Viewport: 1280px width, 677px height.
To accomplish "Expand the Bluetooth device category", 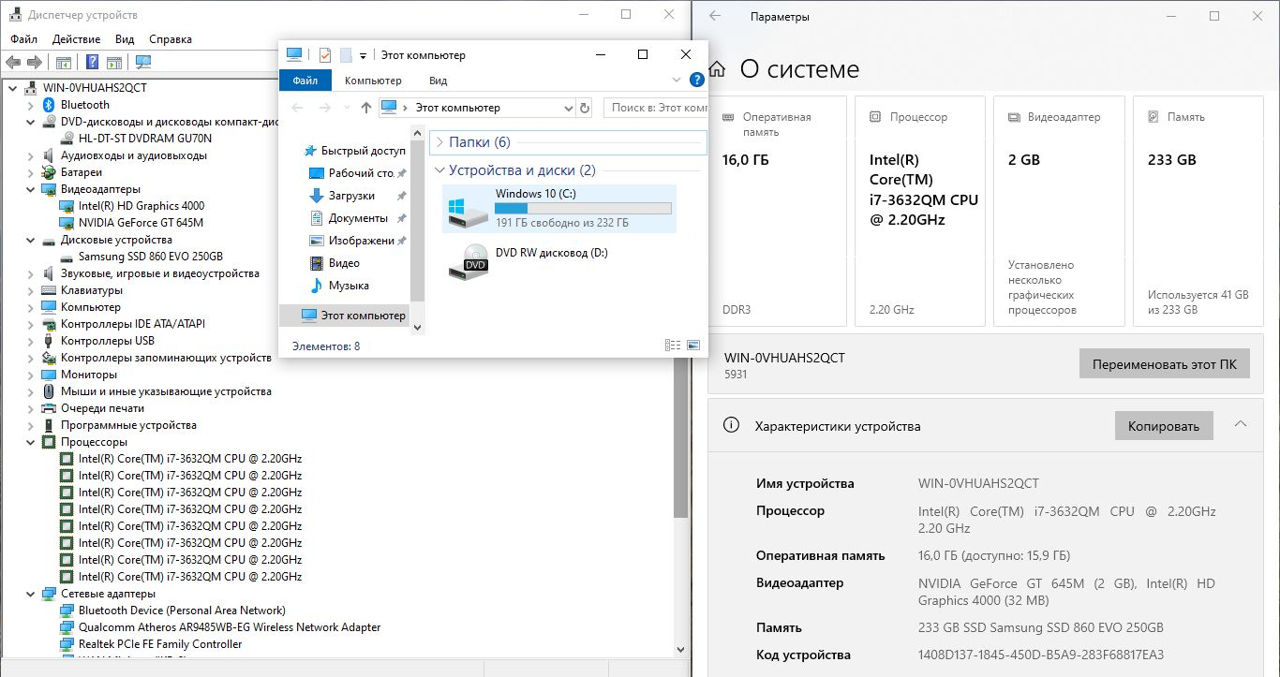I will (x=30, y=105).
